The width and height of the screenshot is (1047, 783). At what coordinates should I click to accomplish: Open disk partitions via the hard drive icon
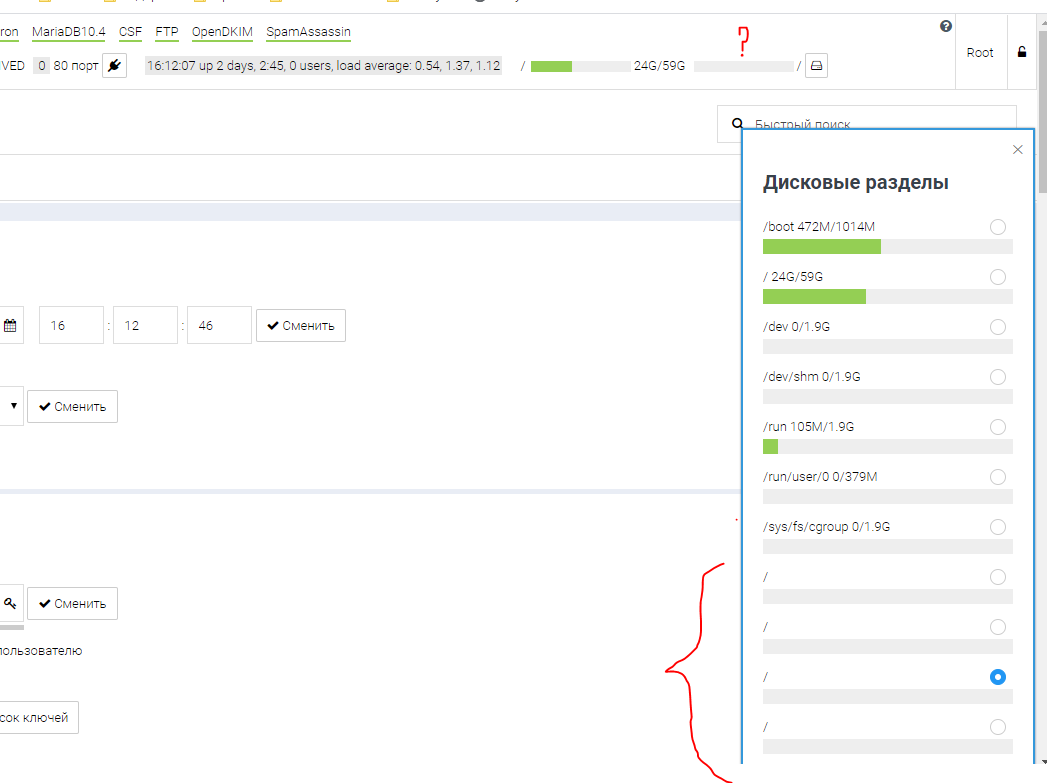(817, 66)
